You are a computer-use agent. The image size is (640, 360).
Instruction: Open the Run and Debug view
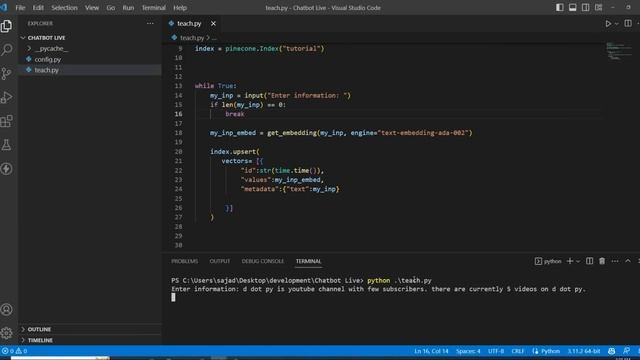tap(7, 97)
